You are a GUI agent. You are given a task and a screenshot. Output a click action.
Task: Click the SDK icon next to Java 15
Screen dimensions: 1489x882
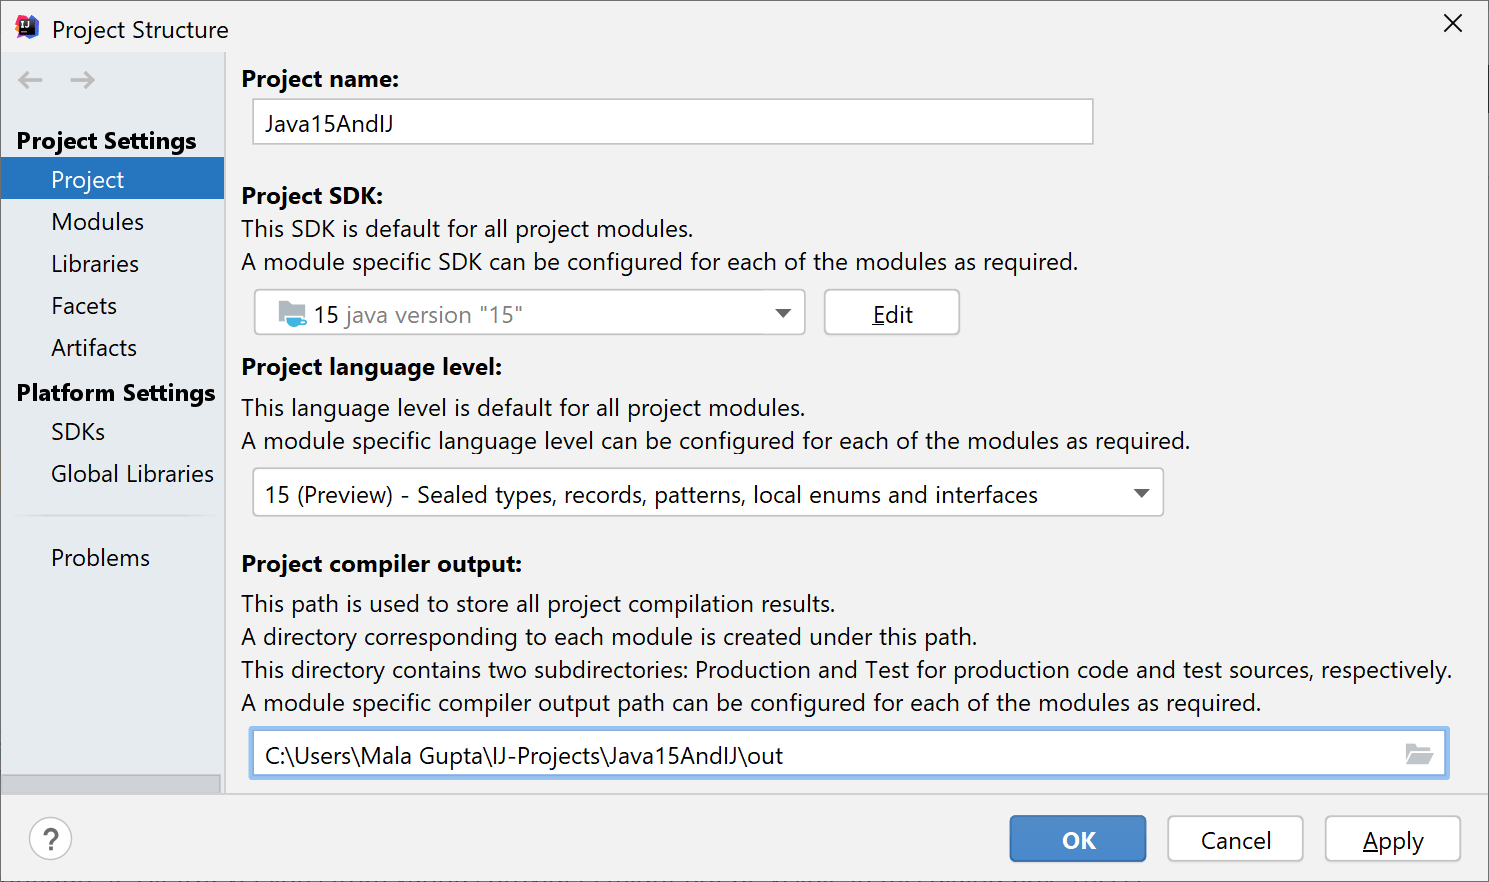(290, 312)
